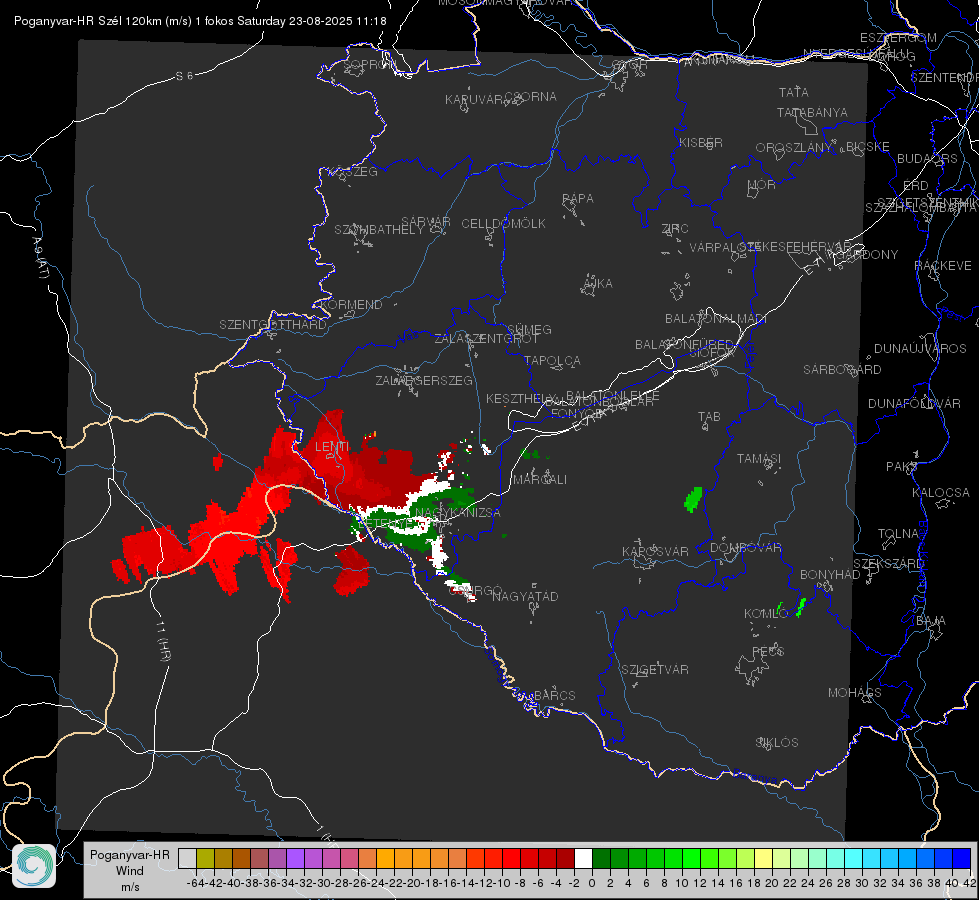
Task: Click the TAB town label
Action: coord(709,416)
